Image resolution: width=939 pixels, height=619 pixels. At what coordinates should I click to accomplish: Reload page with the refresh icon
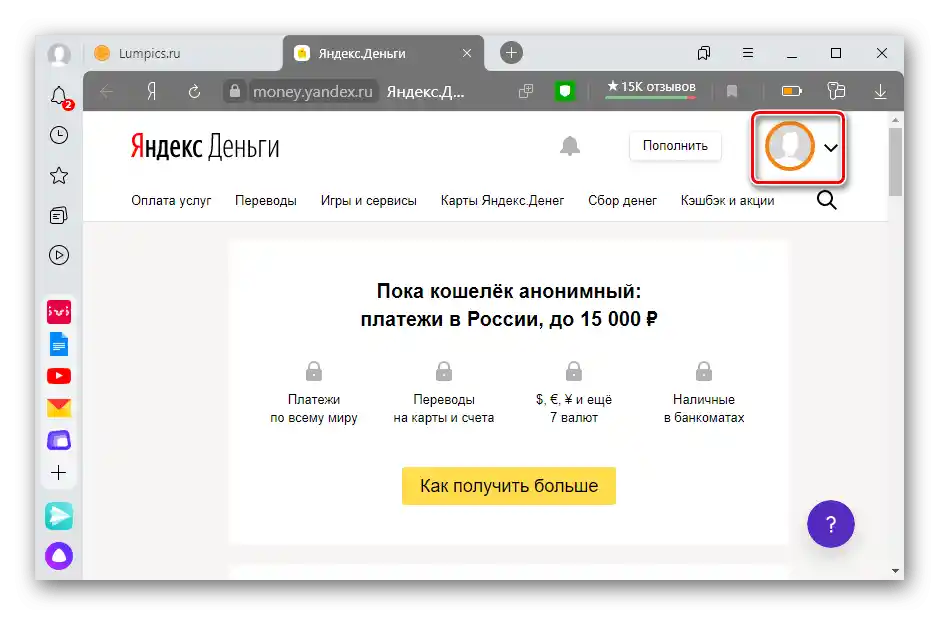click(x=193, y=91)
